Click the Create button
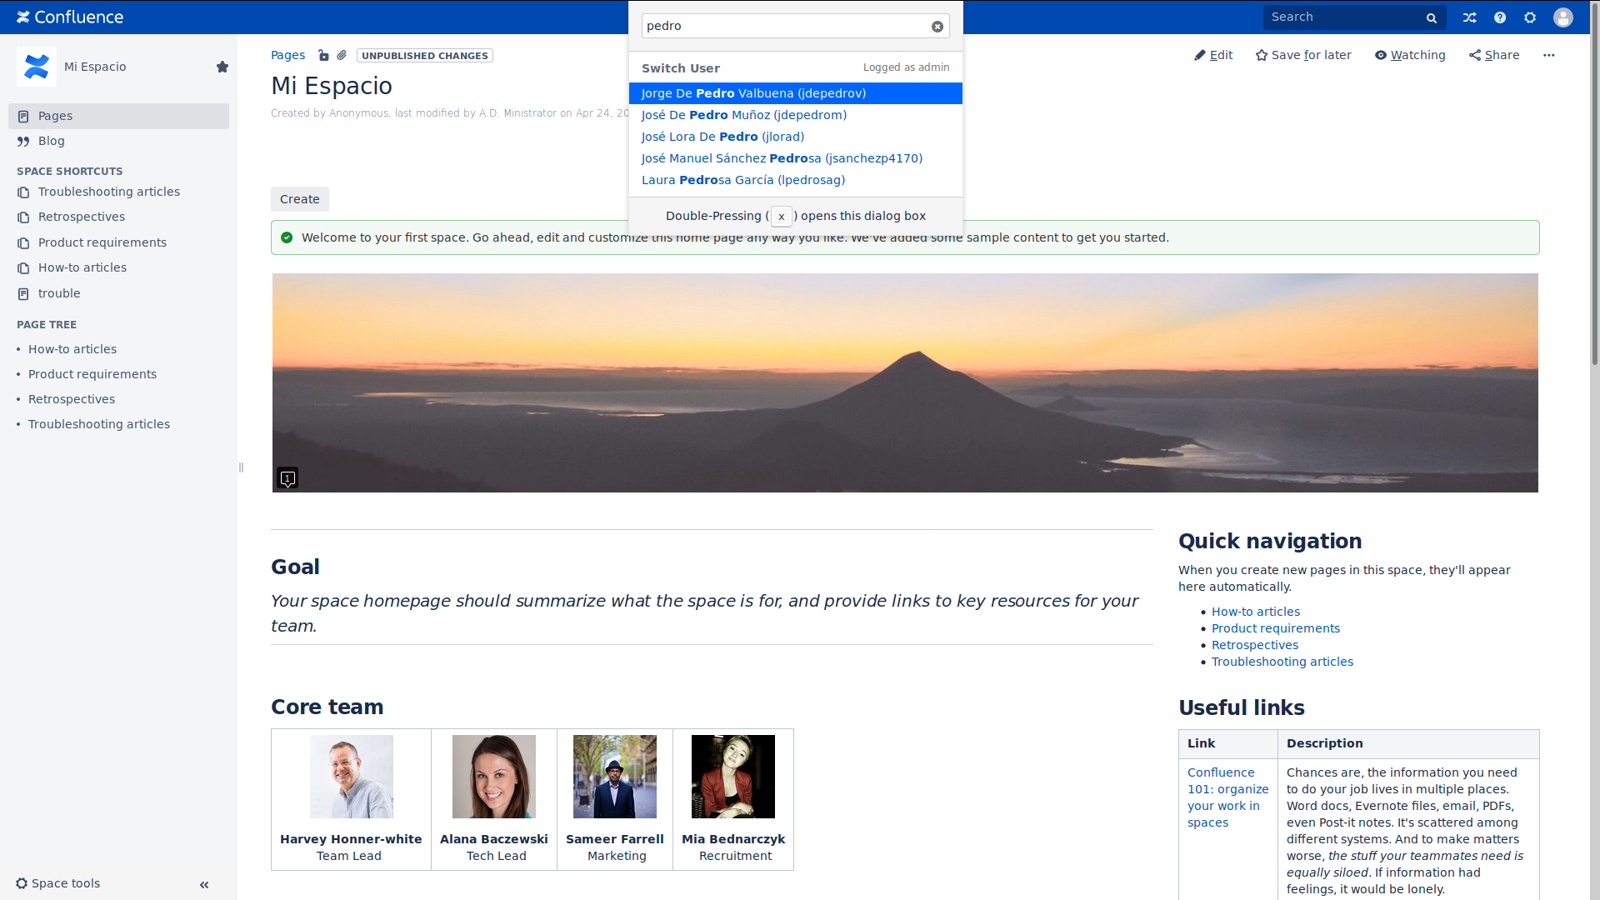This screenshot has height=900, width=1600. tap(300, 199)
